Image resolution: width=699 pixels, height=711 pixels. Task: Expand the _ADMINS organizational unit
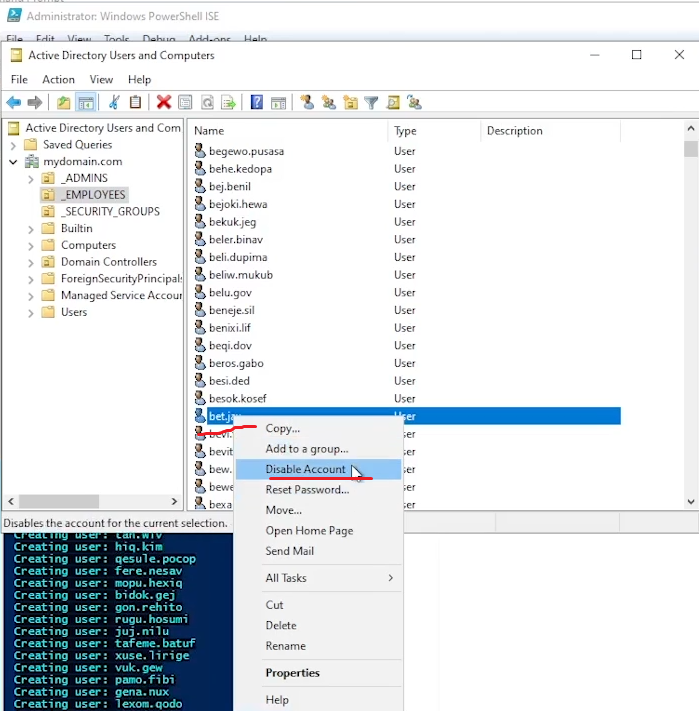30,179
